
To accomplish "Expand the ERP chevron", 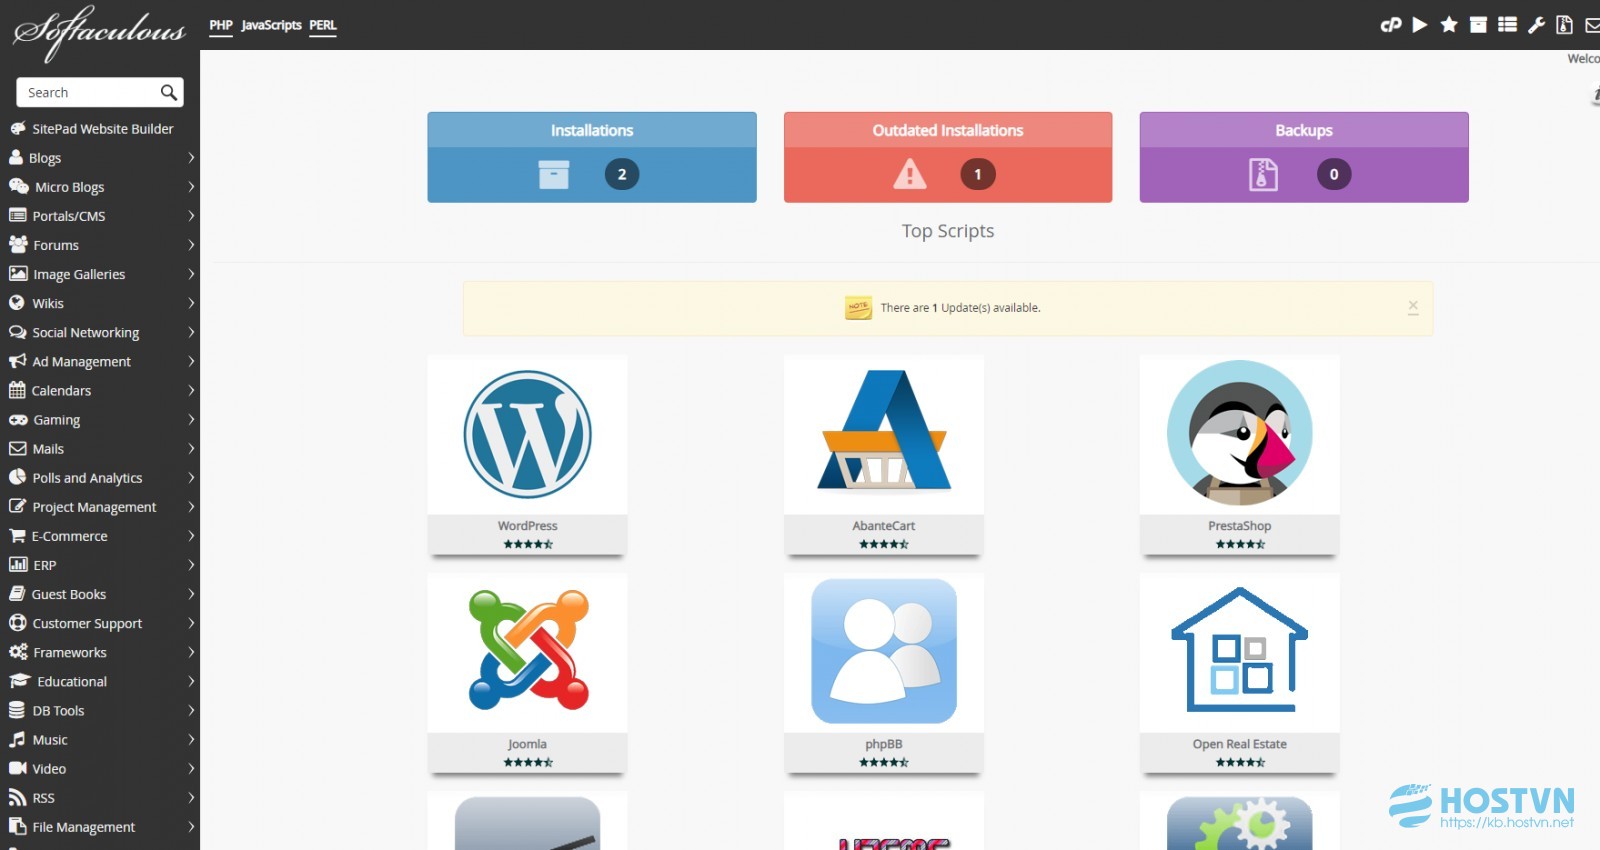I will click(190, 565).
